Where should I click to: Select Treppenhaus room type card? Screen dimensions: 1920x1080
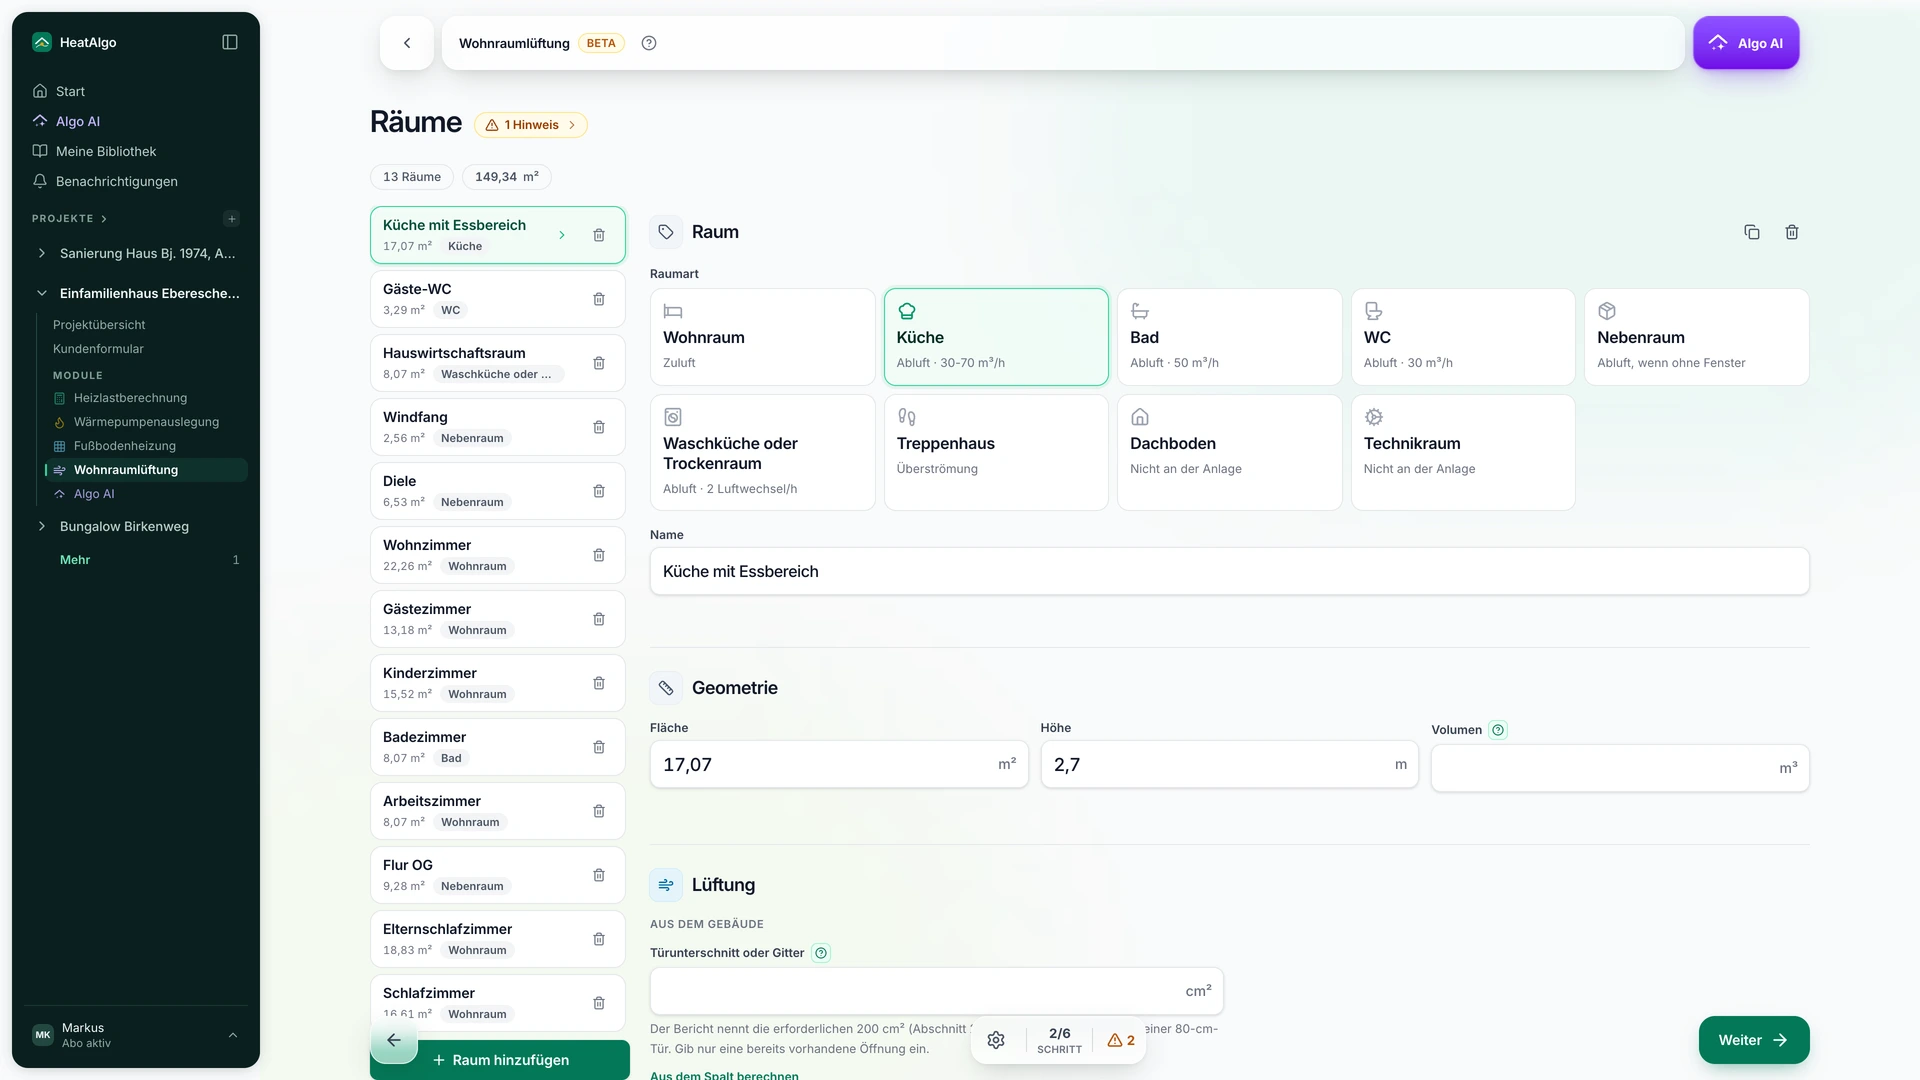click(996, 453)
